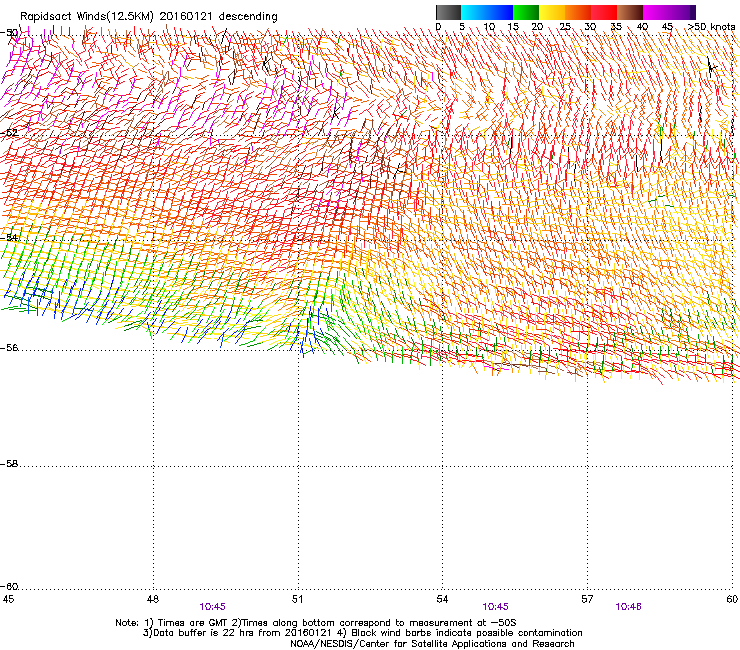
Task: Pick the brown 35-40 knots legend swatch
Action: [630, 12]
